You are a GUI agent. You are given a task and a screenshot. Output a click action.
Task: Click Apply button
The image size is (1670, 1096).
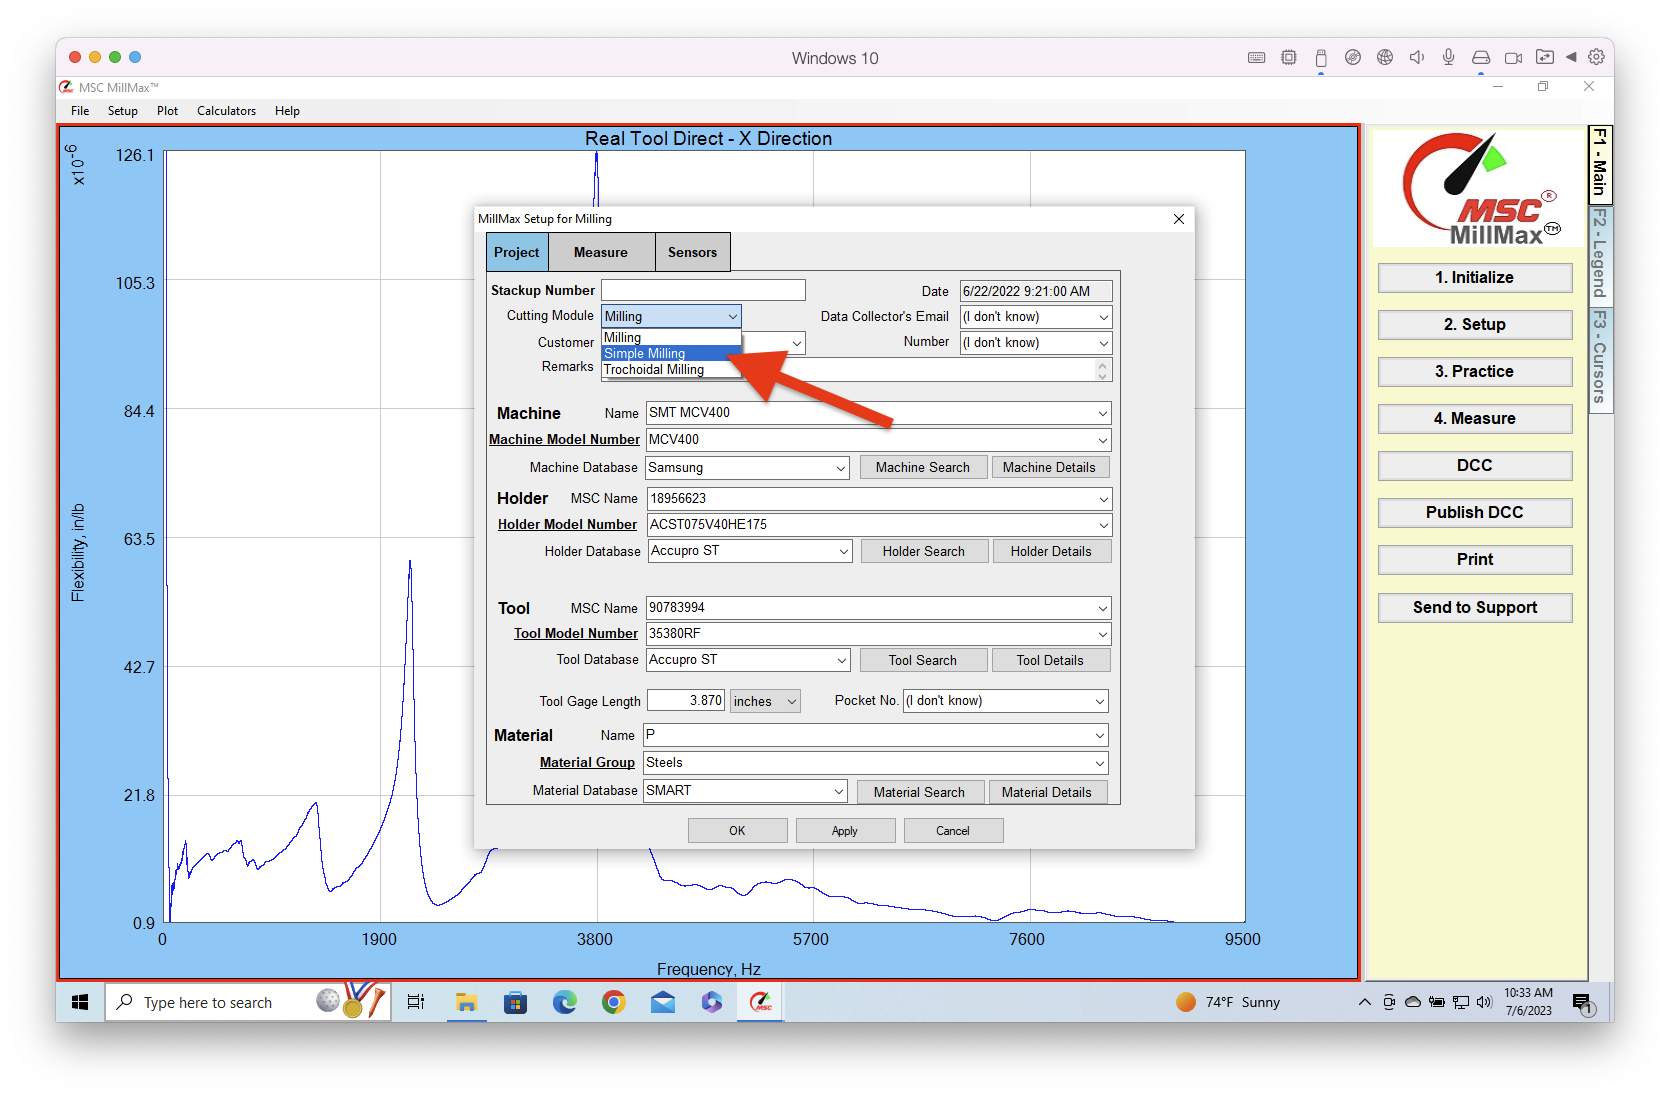(845, 831)
